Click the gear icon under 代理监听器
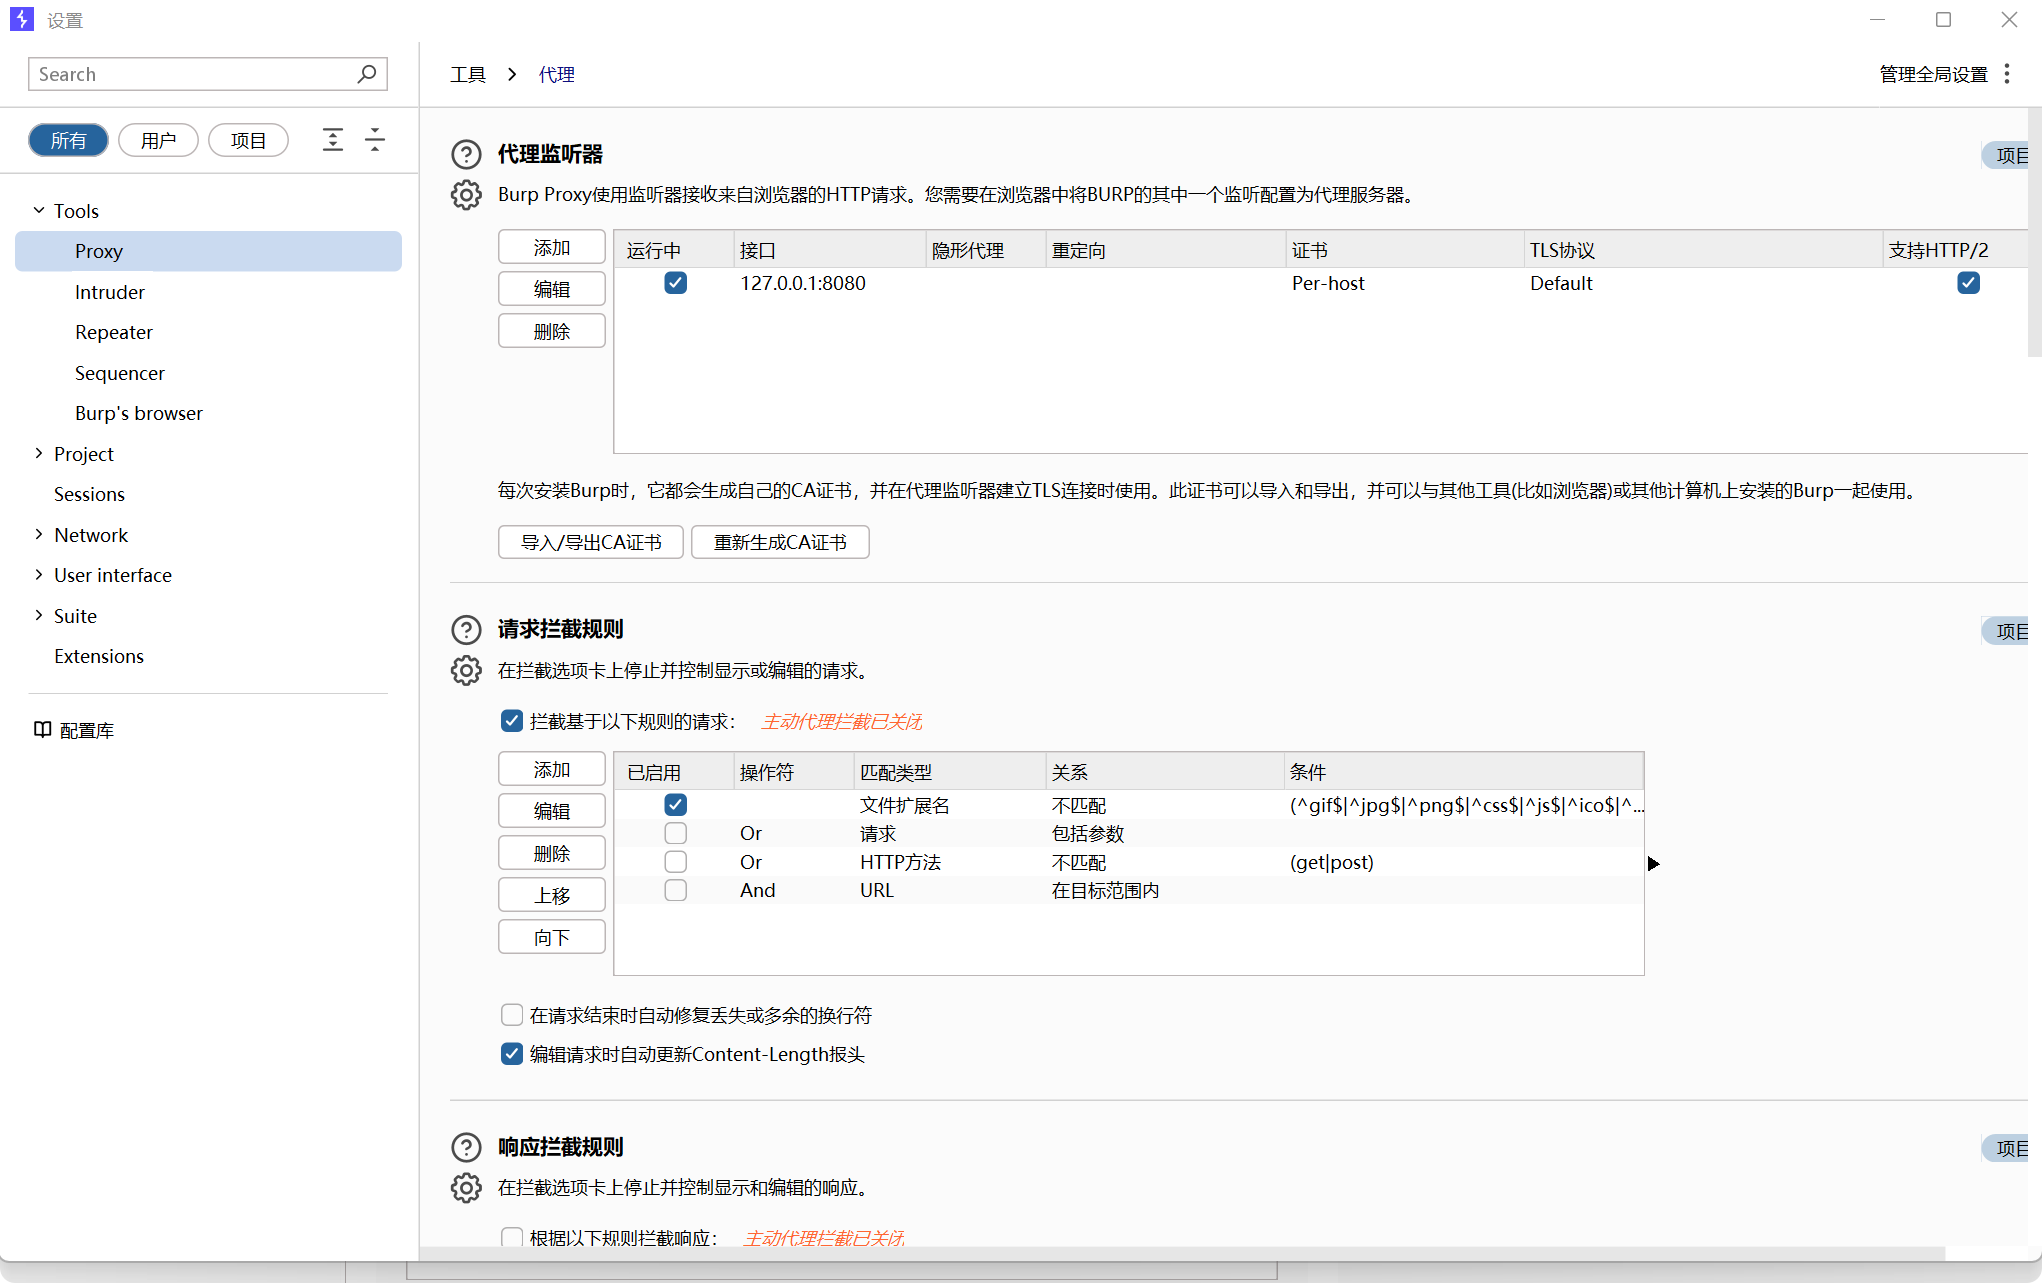Image resolution: width=2042 pixels, height=1283 pixels. [x=466, y=195]
